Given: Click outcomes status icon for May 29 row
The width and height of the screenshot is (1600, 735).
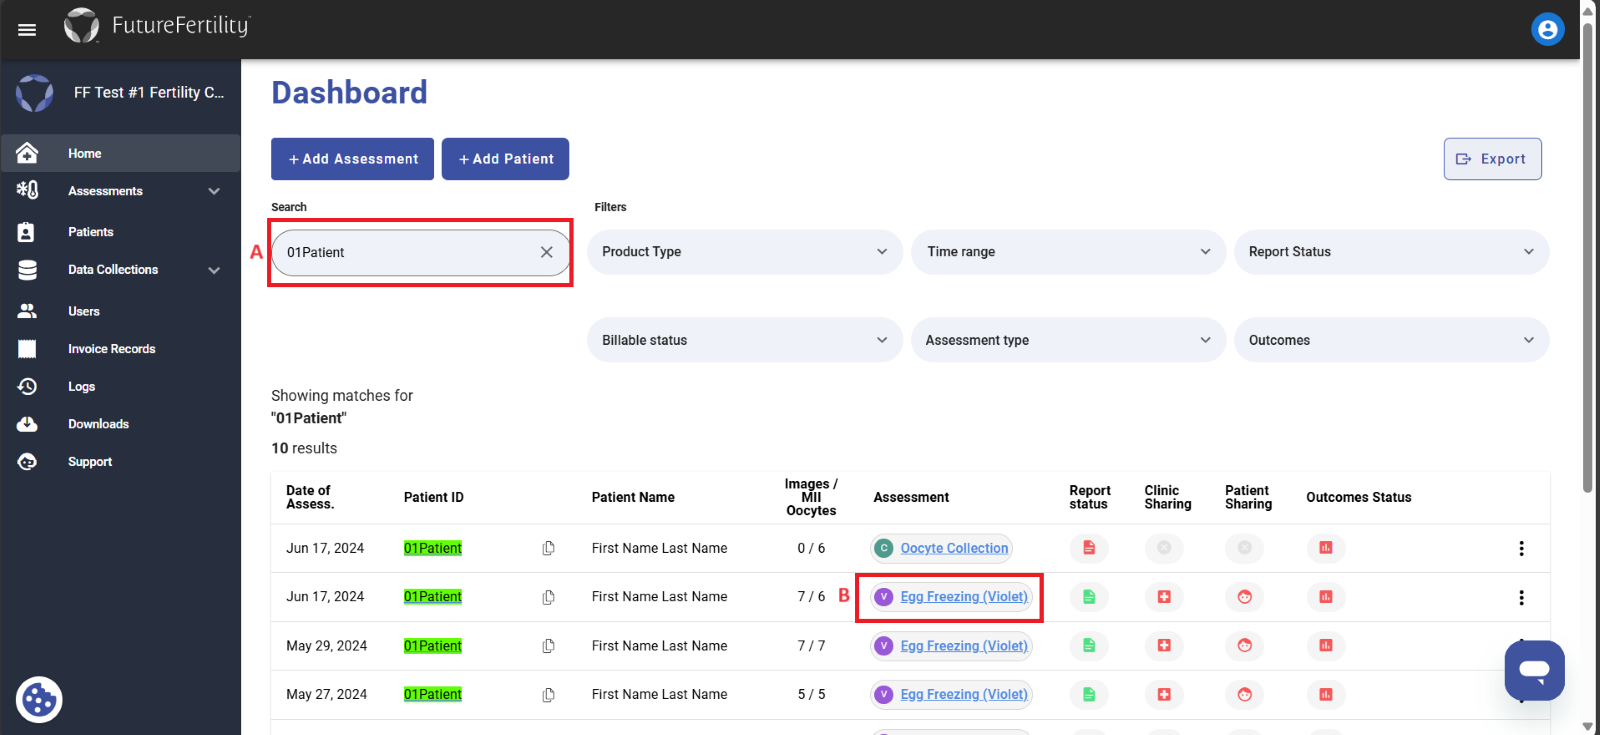Looking at the screenshot, I should pos(1325,646).
